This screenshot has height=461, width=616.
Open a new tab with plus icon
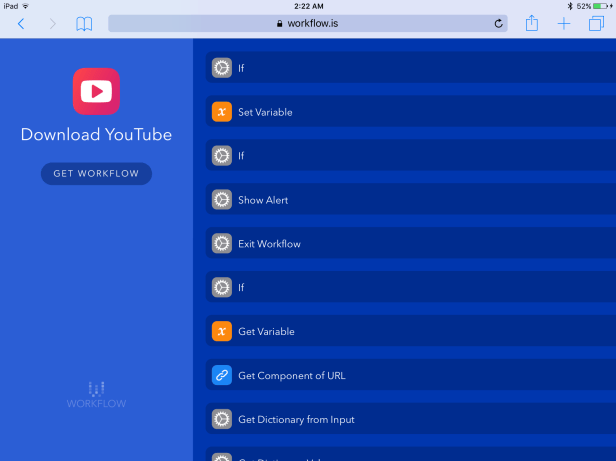click(x=564, y=23)
